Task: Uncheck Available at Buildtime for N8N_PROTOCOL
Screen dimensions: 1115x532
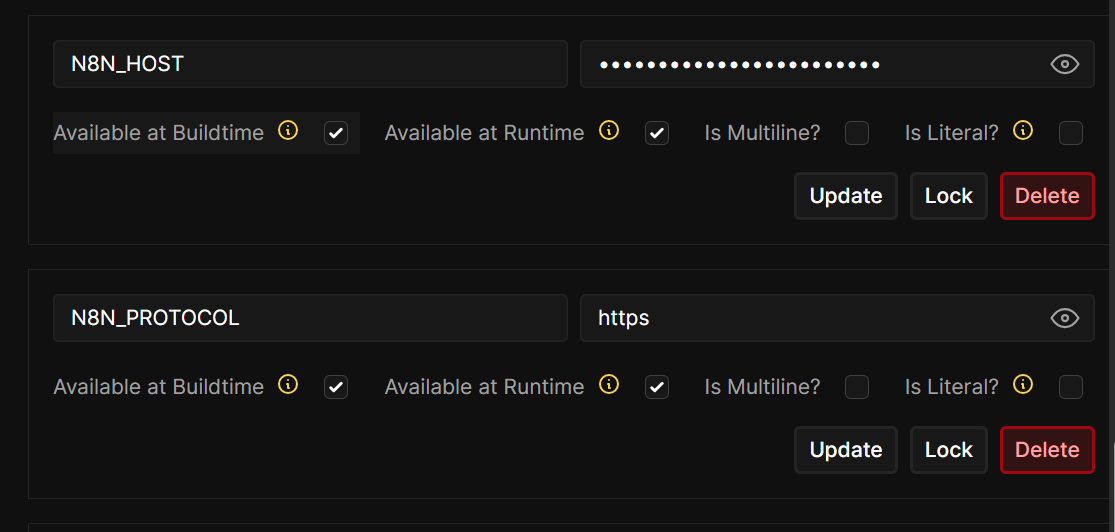Action: 336,387
